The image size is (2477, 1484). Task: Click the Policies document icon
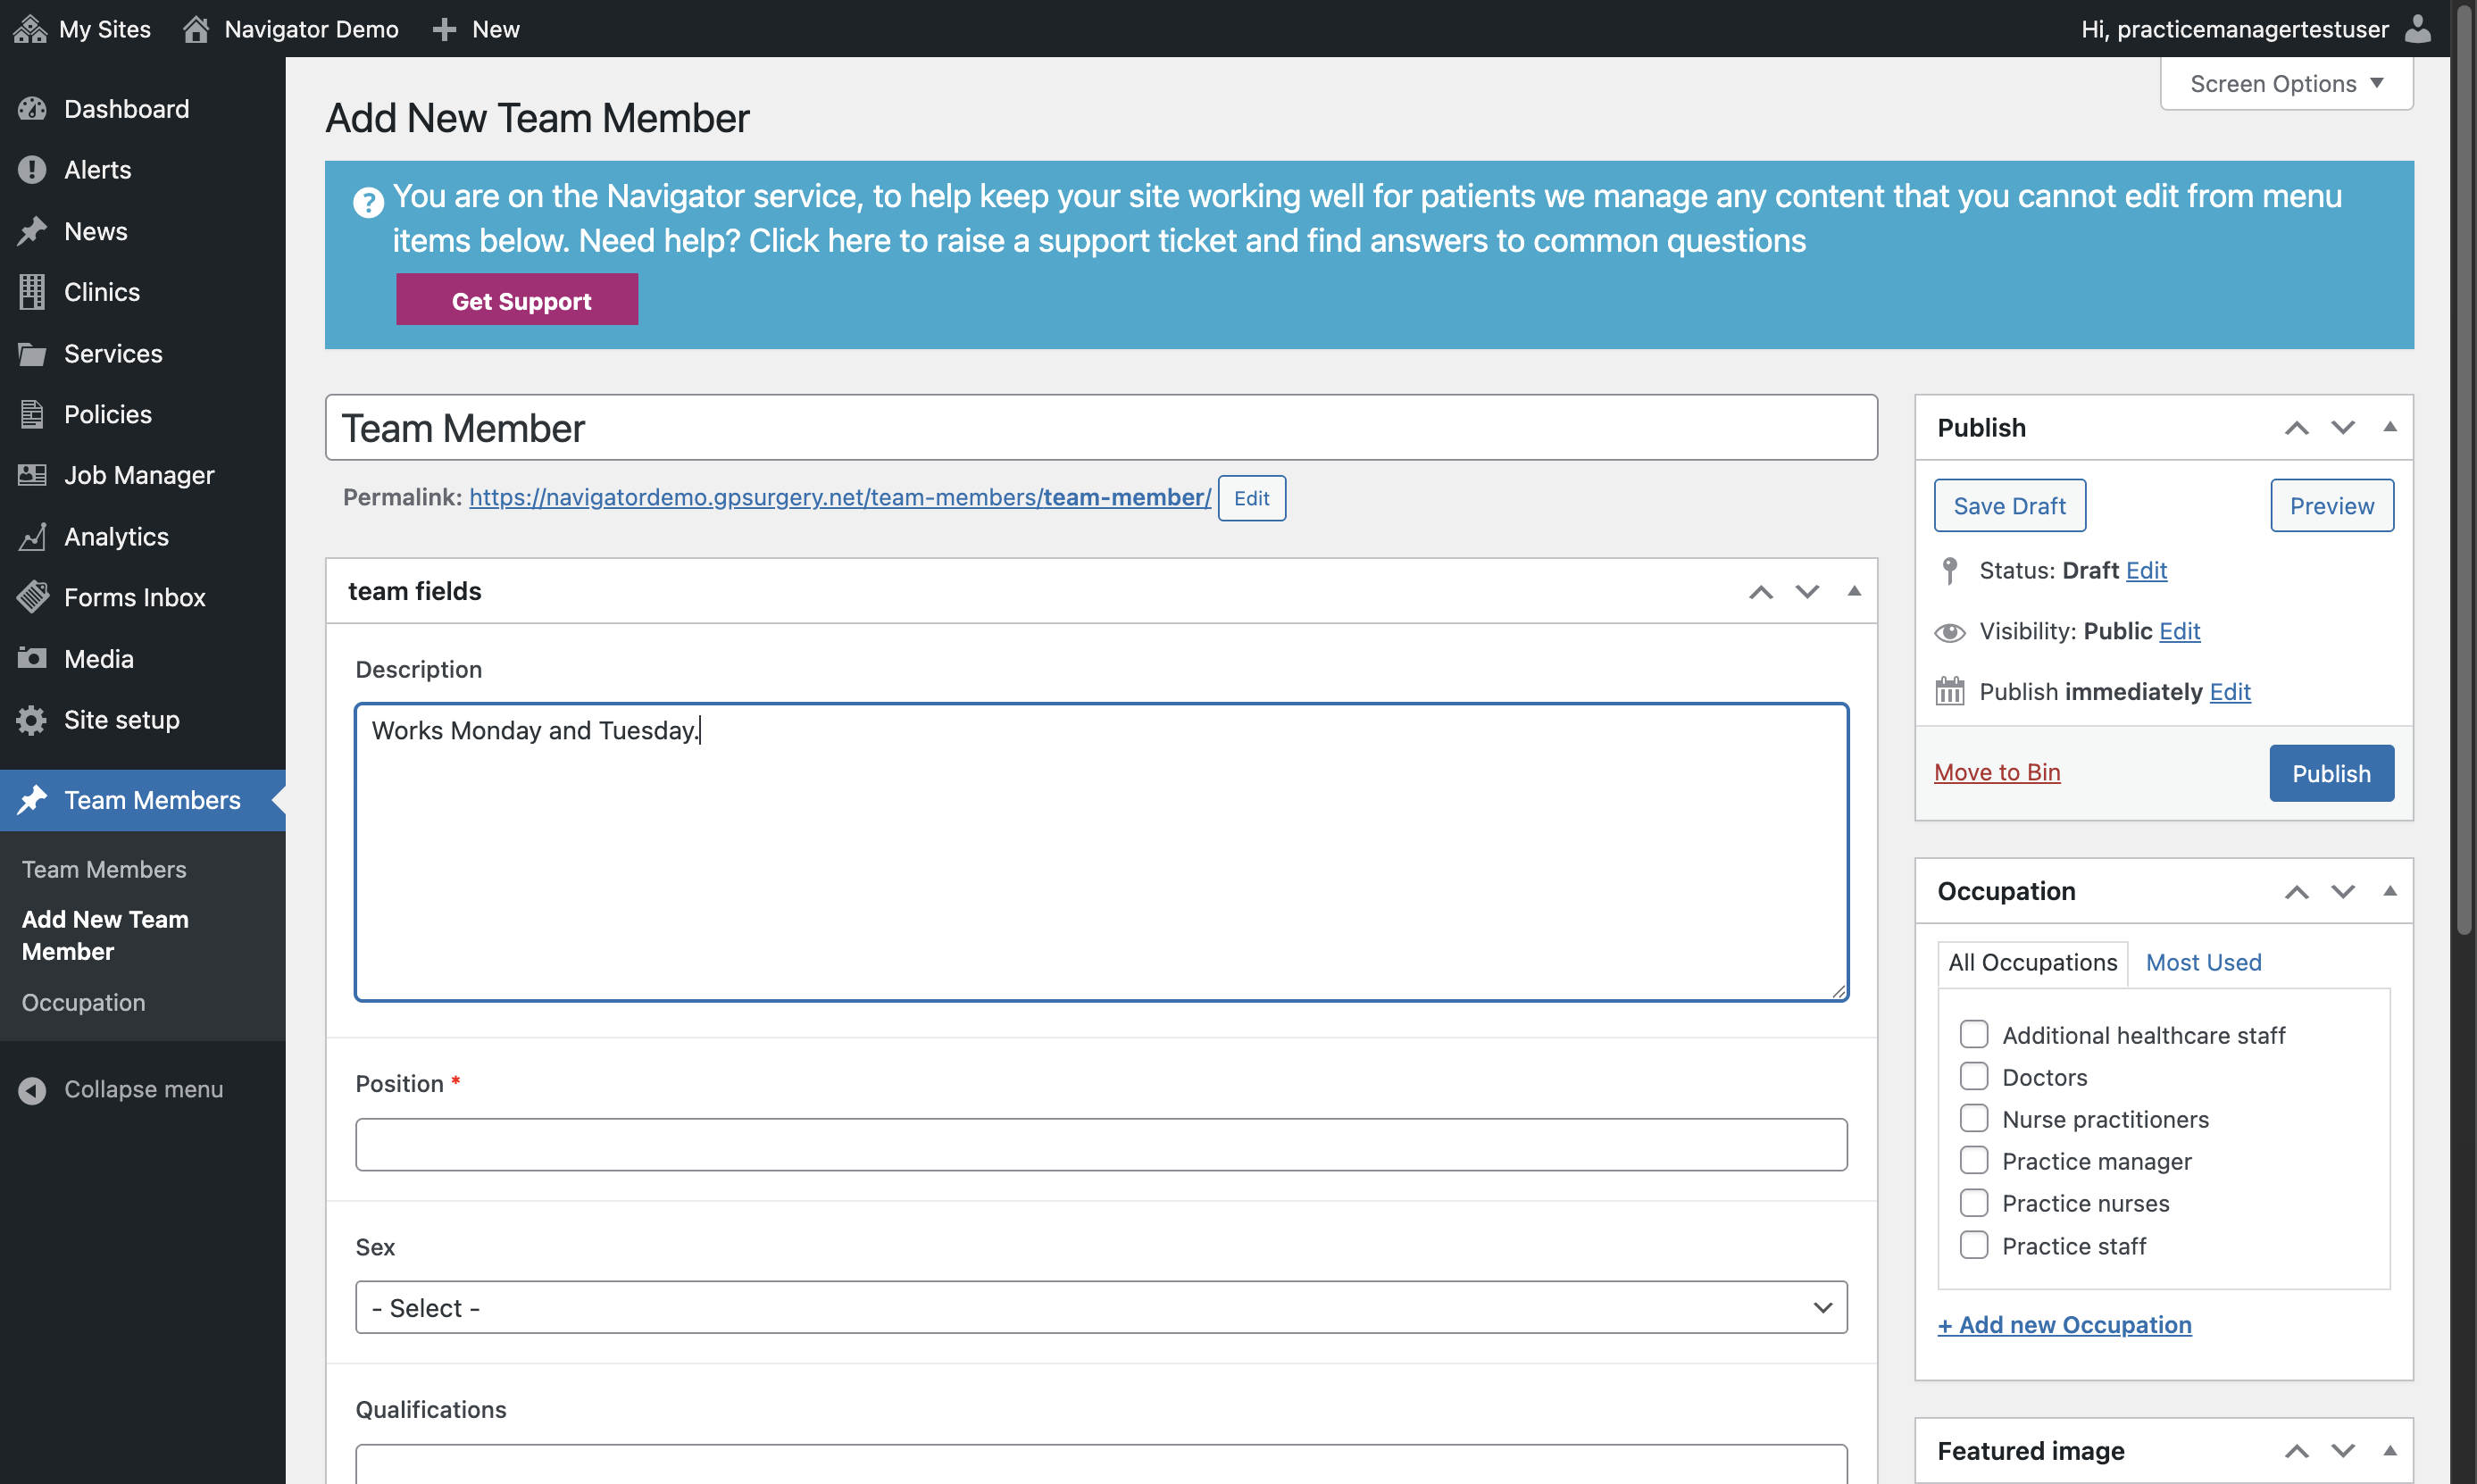32,415
